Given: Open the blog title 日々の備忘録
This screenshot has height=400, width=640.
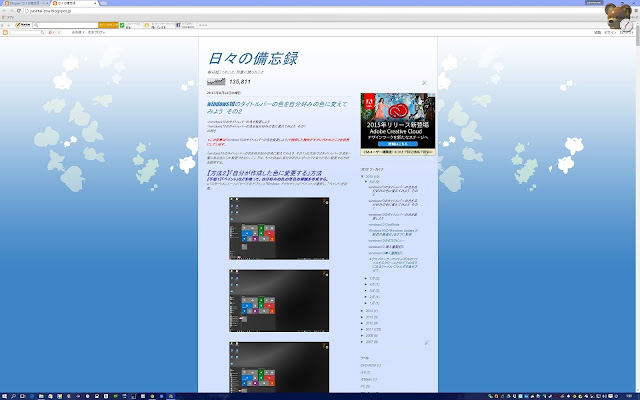Looking at the screenshot, I should [x=253, y=58].
